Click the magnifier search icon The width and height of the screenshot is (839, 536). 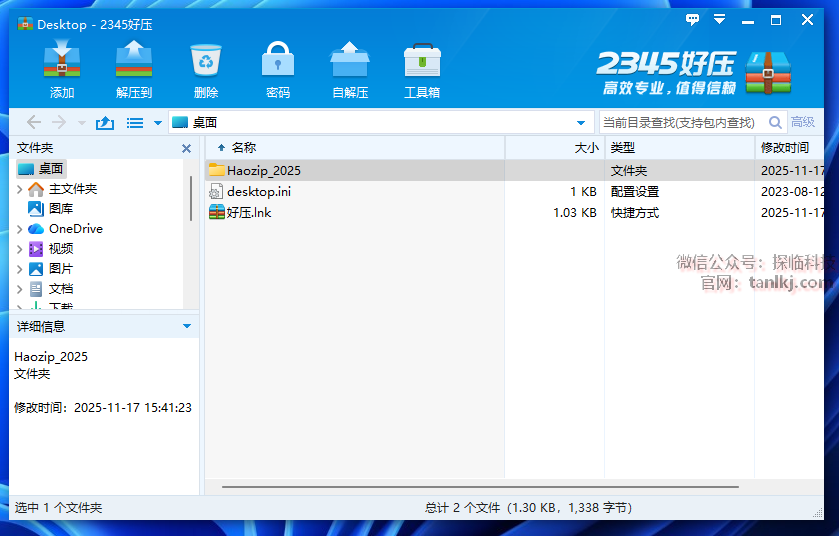(x=775, y=122)
